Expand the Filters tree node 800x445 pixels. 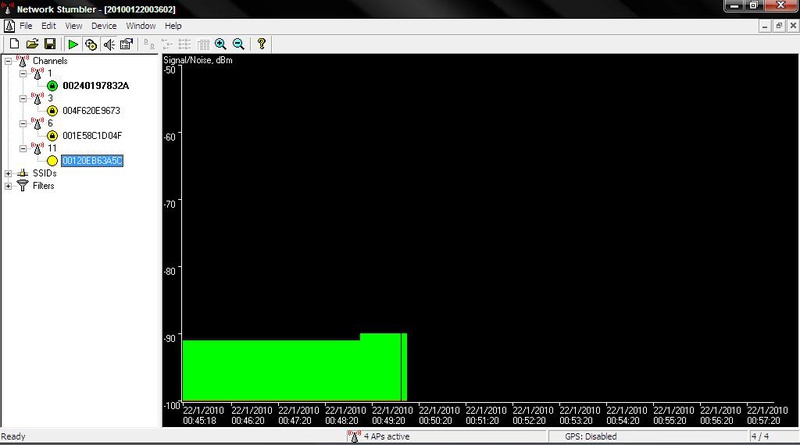8,186
